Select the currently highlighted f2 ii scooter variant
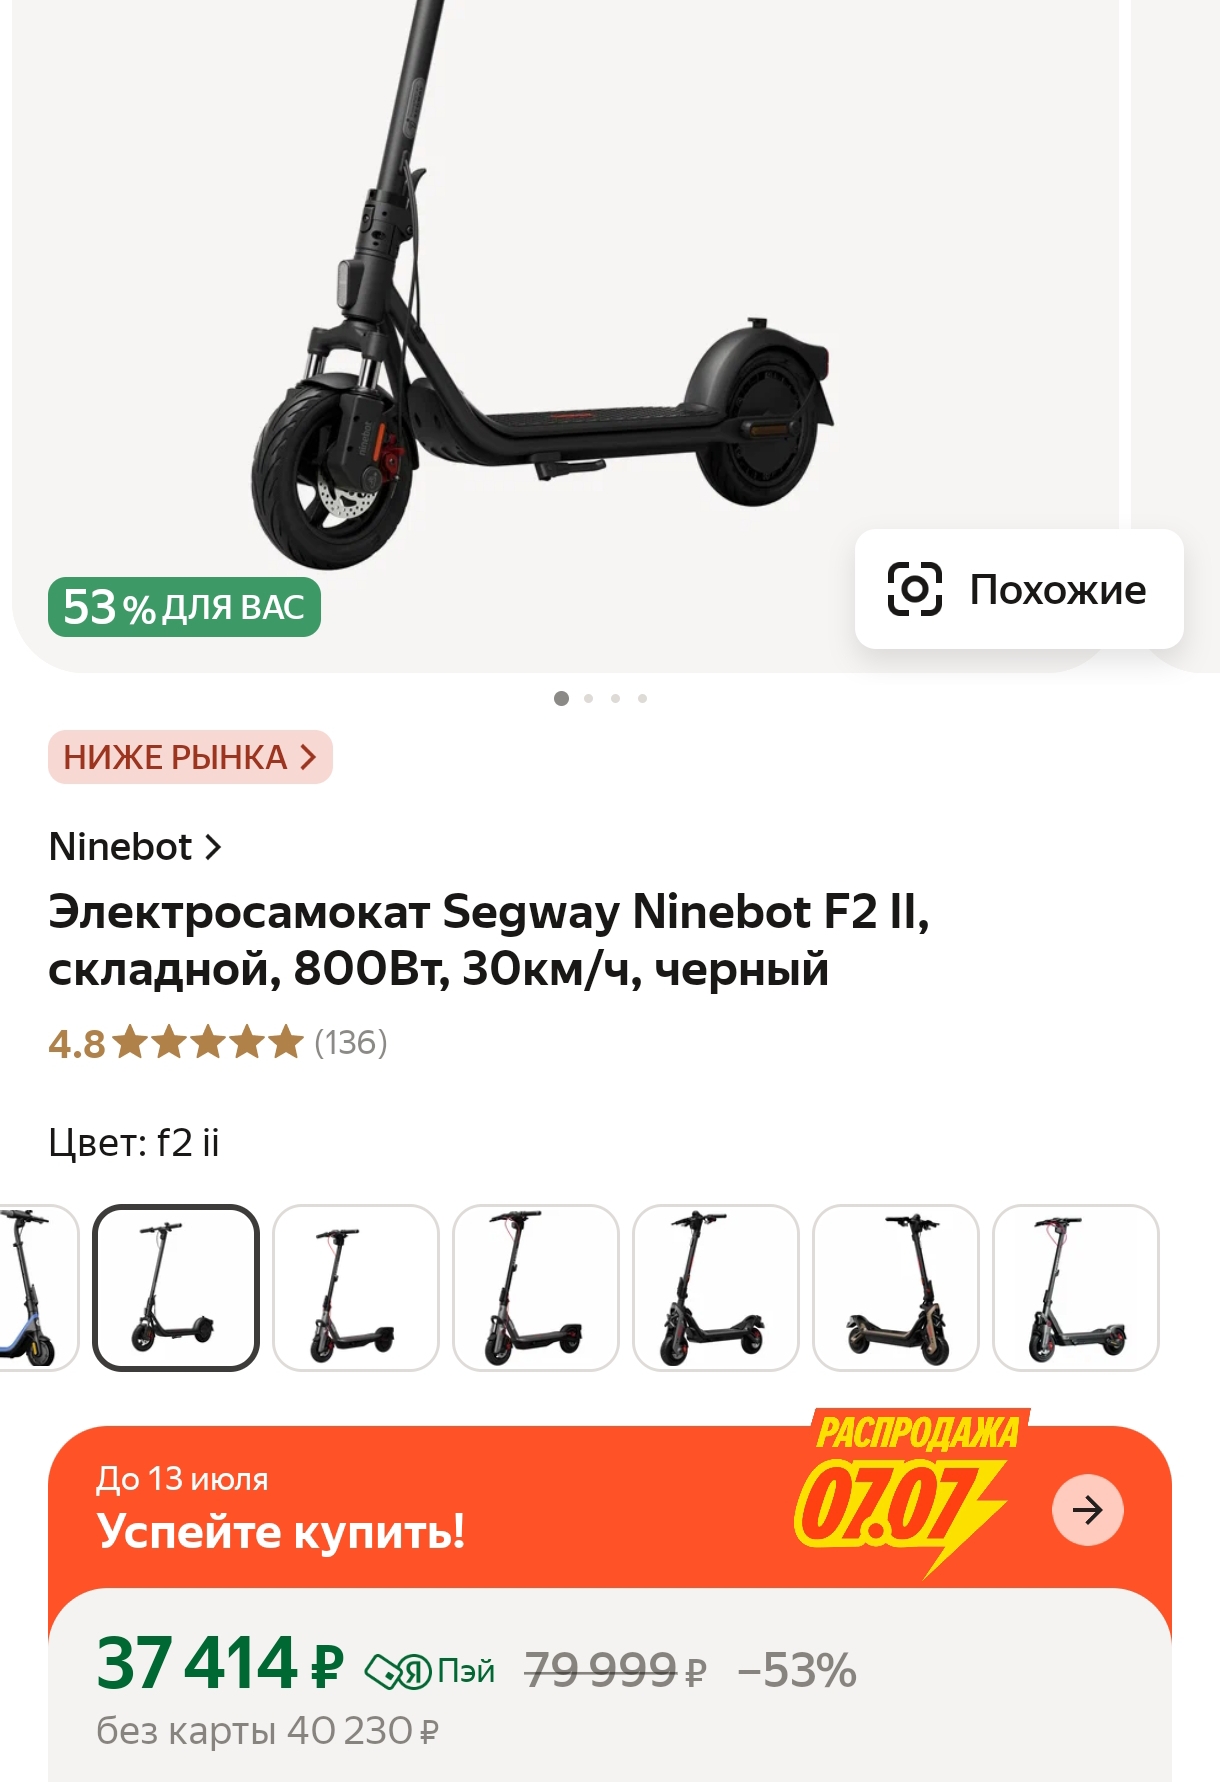 [176, 1287]
